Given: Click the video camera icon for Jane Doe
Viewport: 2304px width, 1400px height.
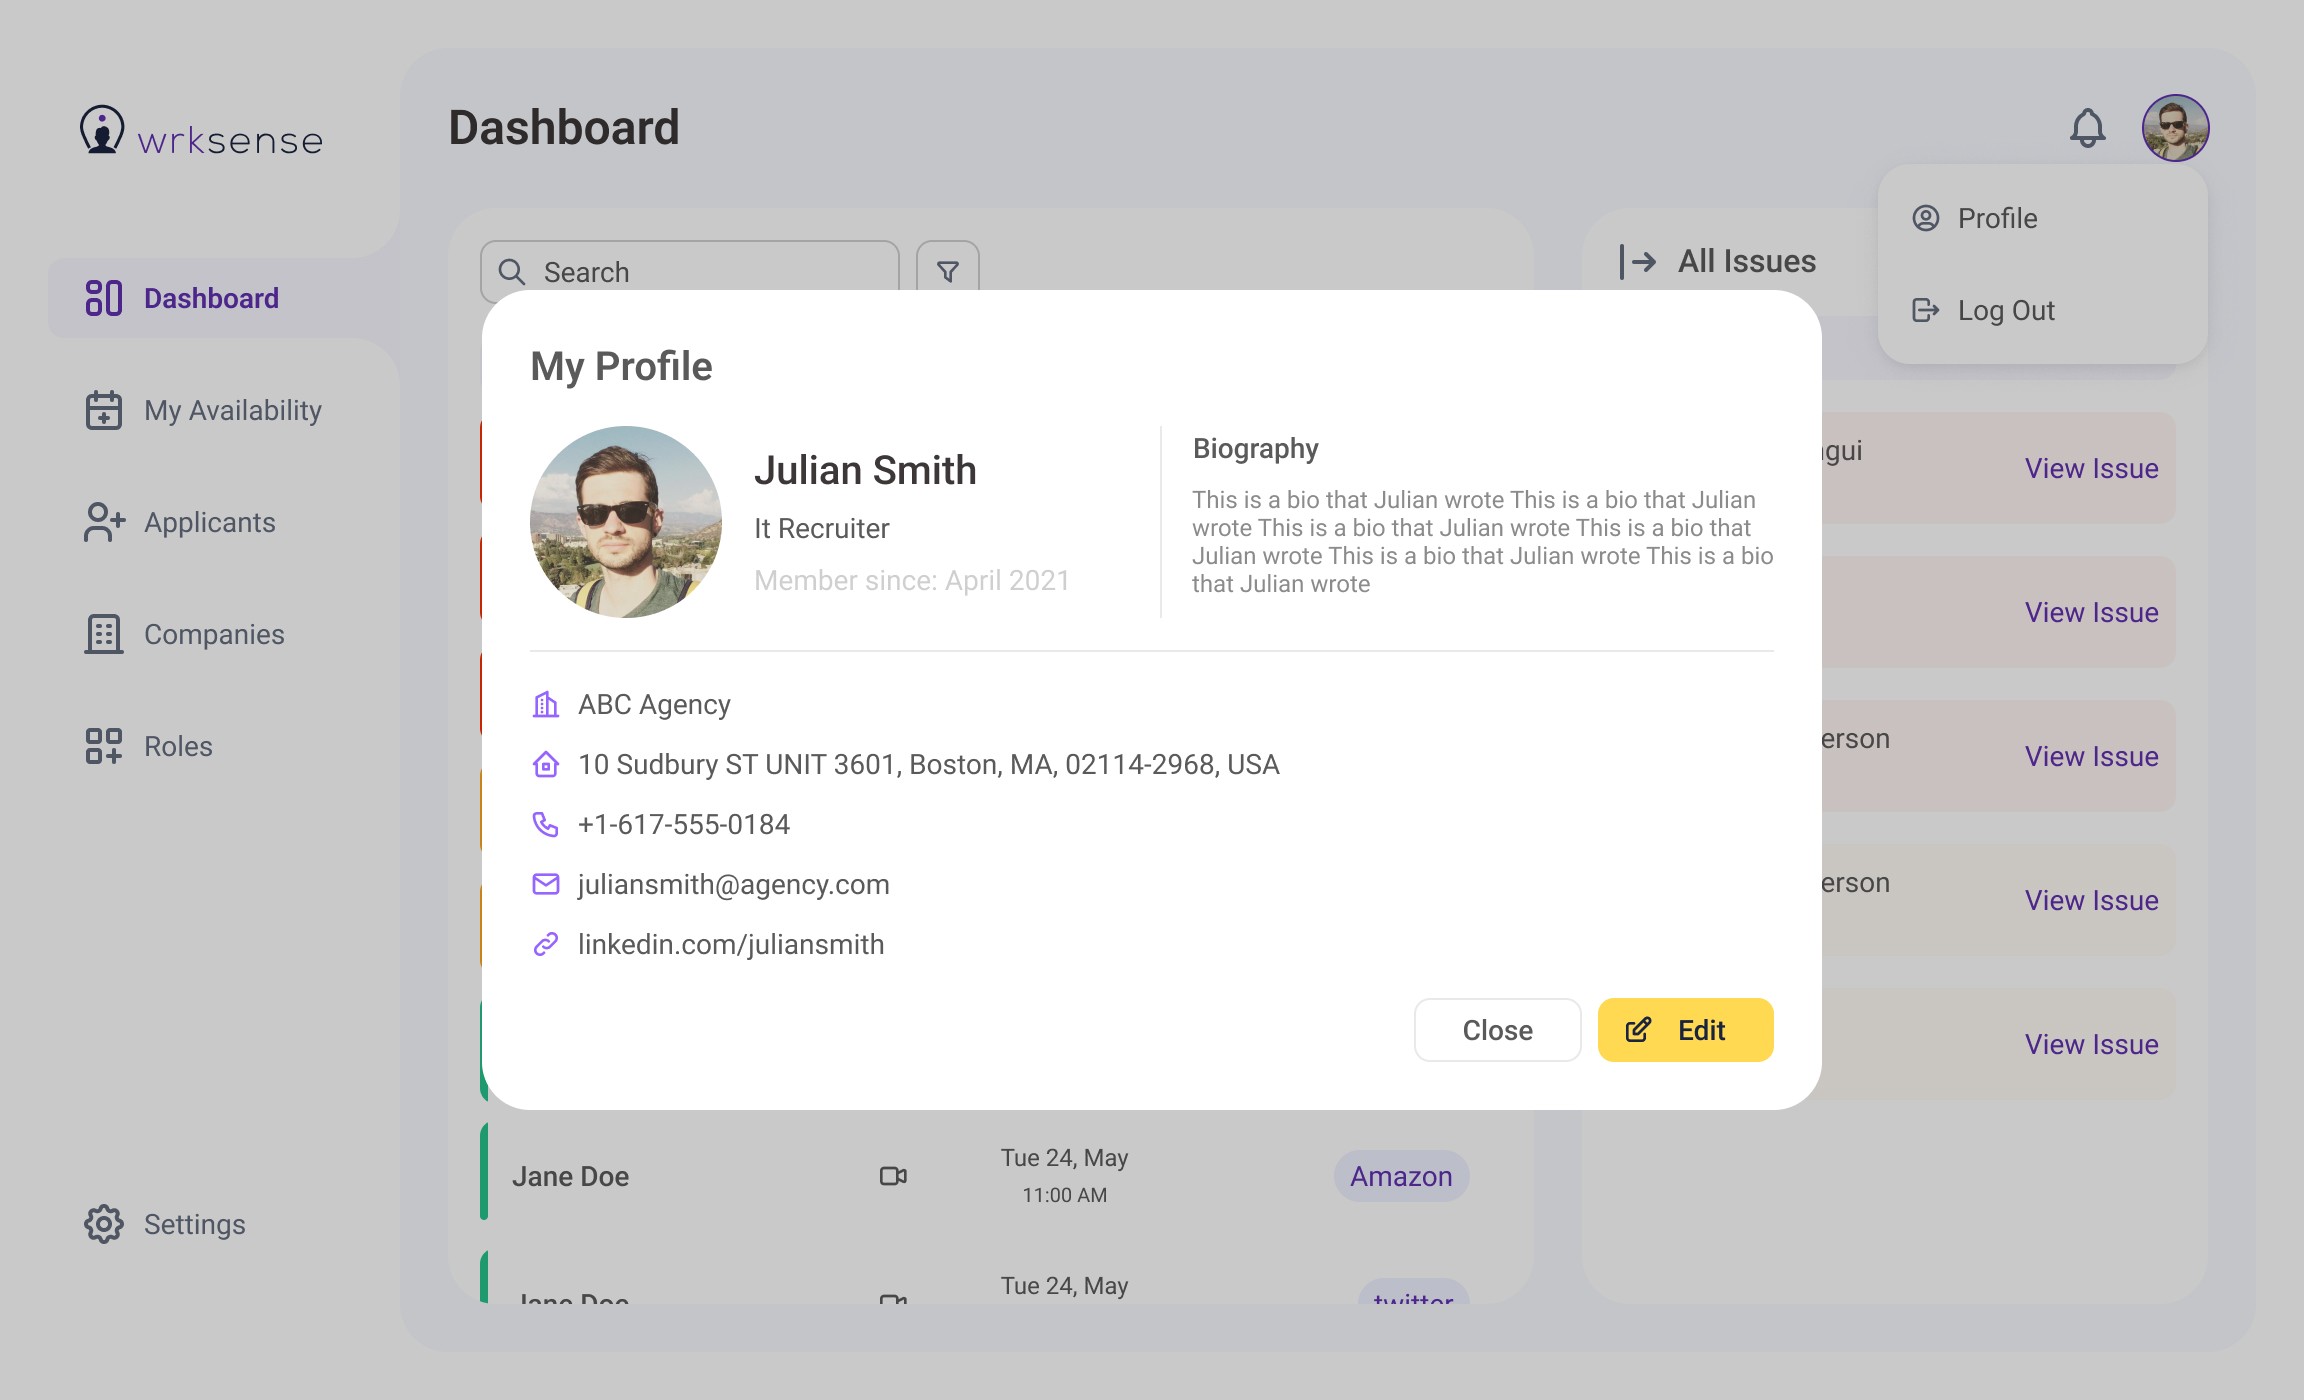Looking at the screenshot, I should [893, 1176].
